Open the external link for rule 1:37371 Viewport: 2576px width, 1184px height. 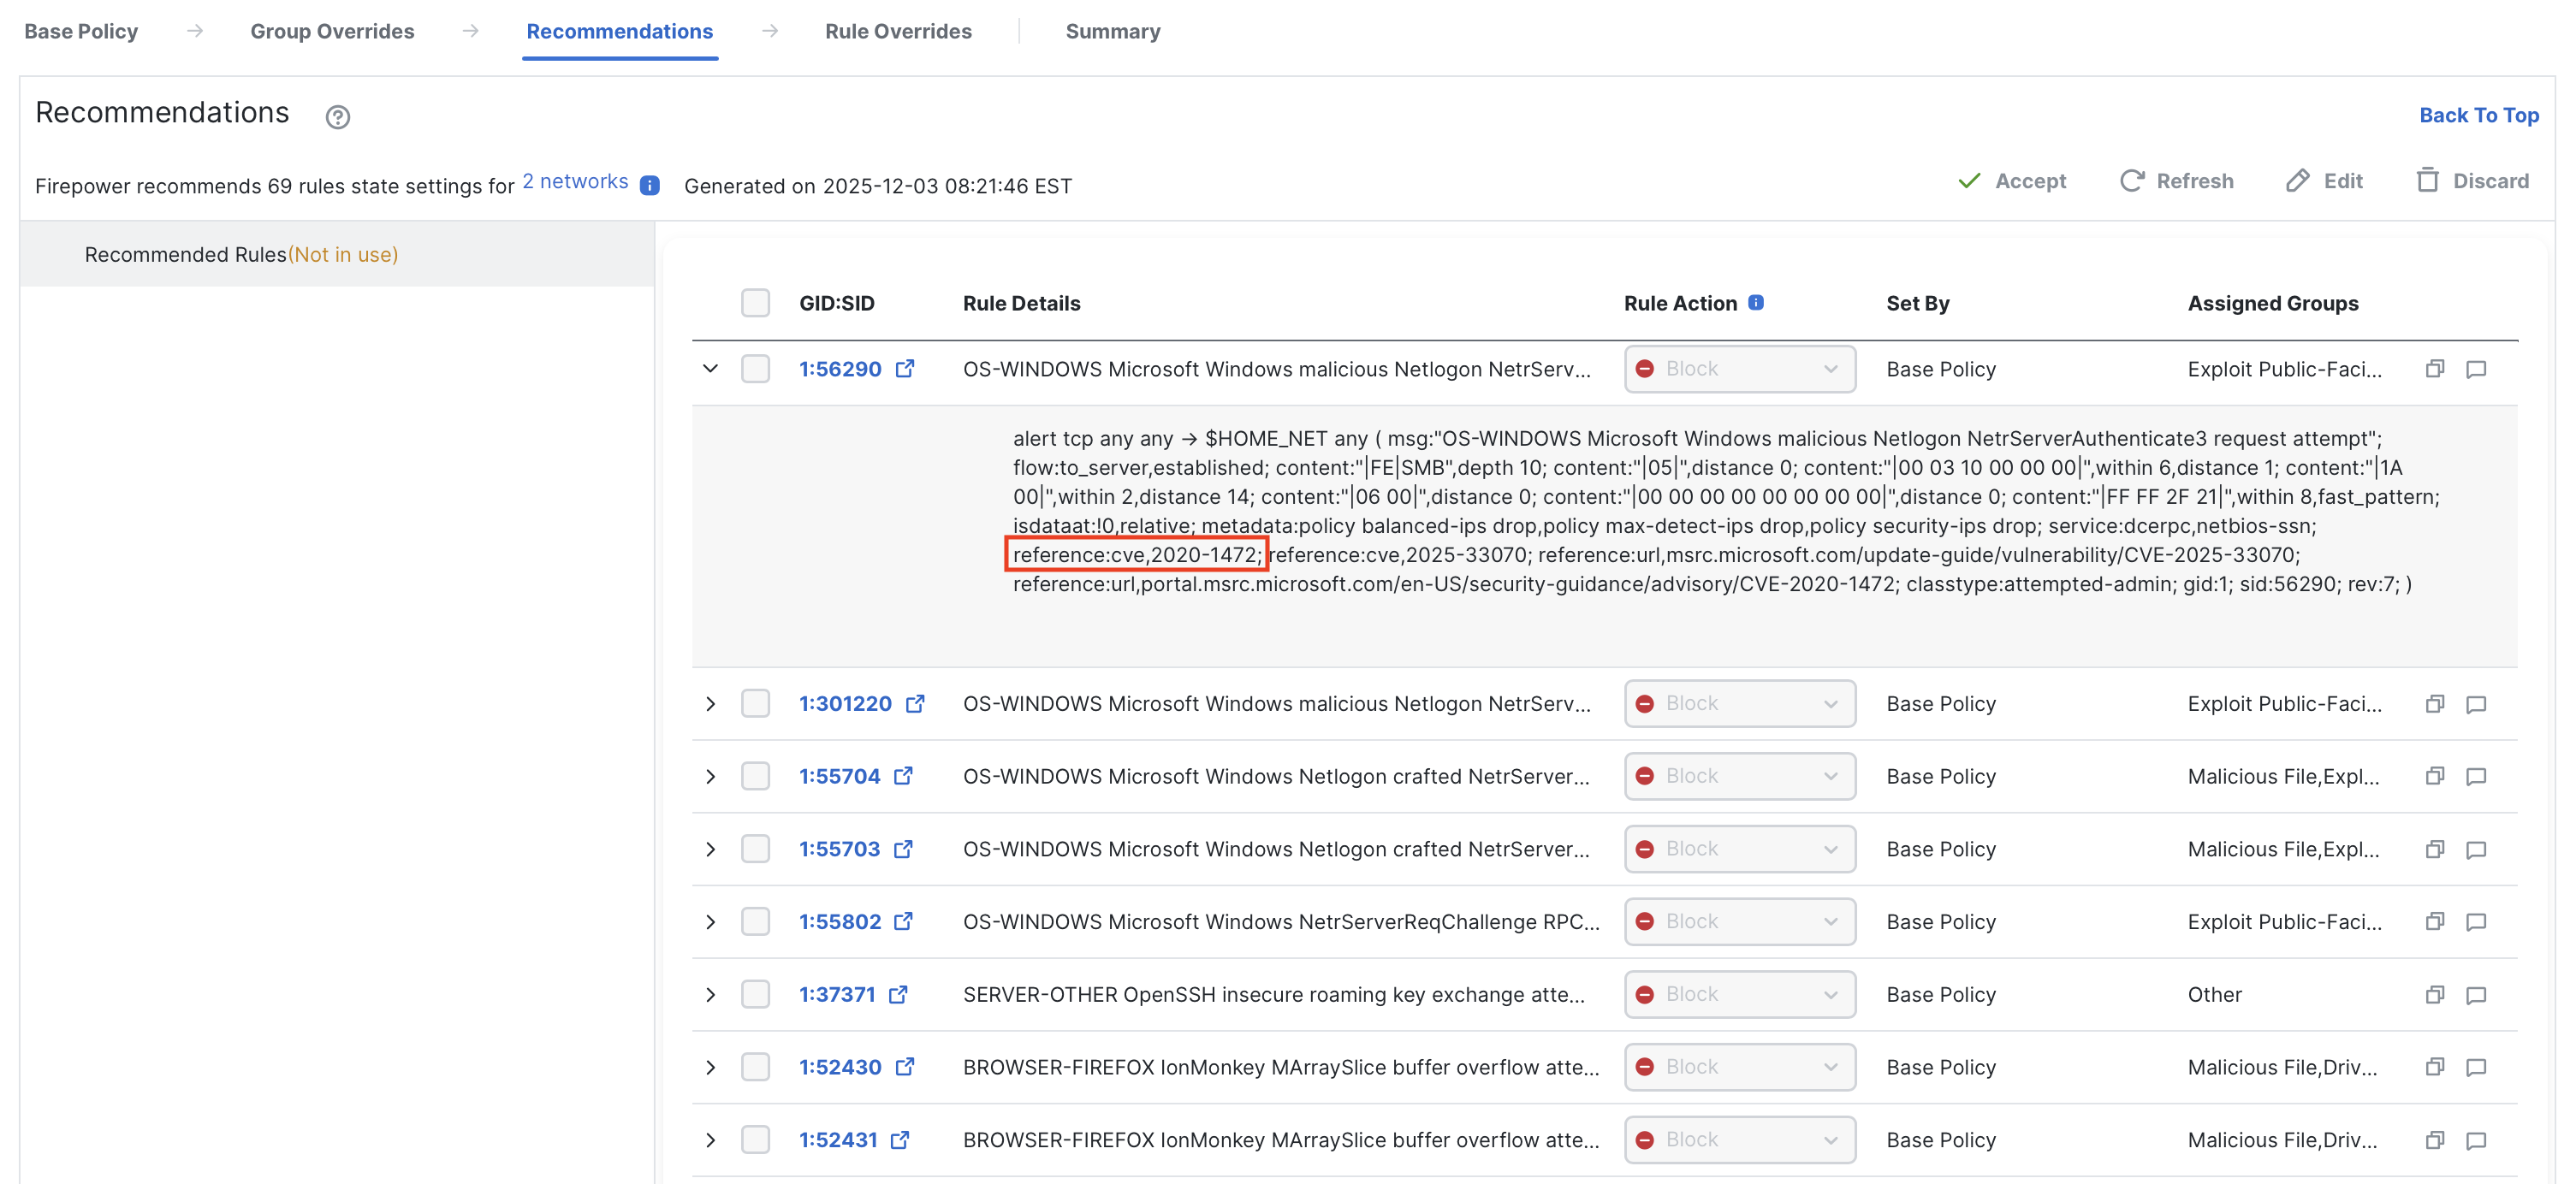[x=897, y=994]
